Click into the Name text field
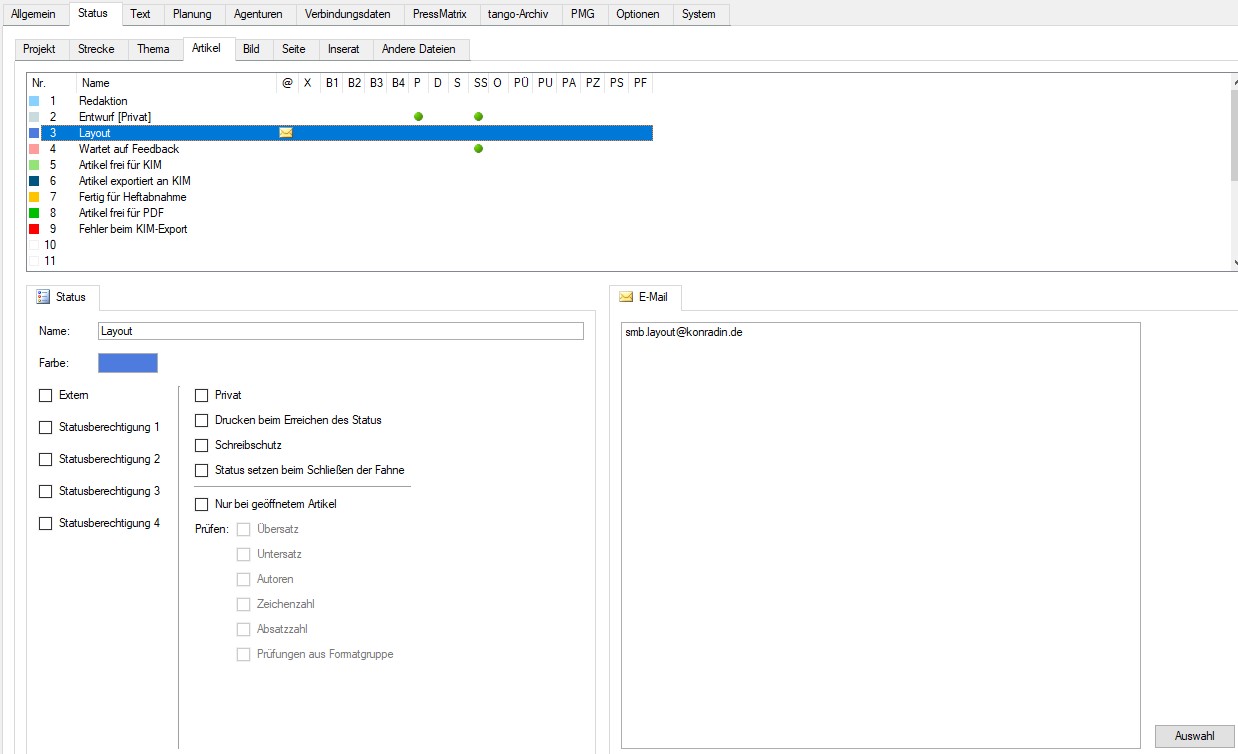 [340, 331]
